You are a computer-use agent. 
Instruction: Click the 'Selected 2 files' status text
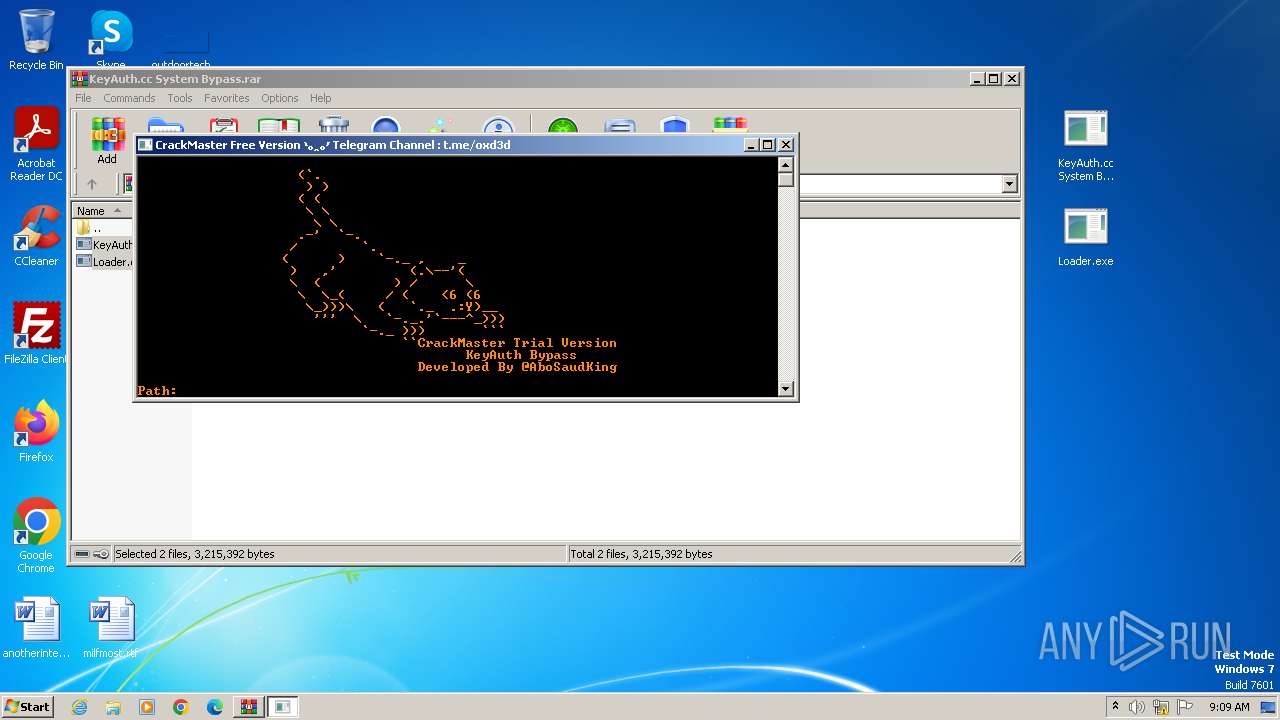(194, 554)
